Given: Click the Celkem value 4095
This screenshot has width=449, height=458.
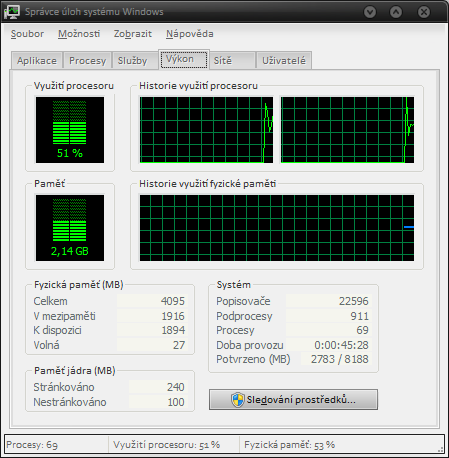Looking at the screenshot, I should click(173, 301).
